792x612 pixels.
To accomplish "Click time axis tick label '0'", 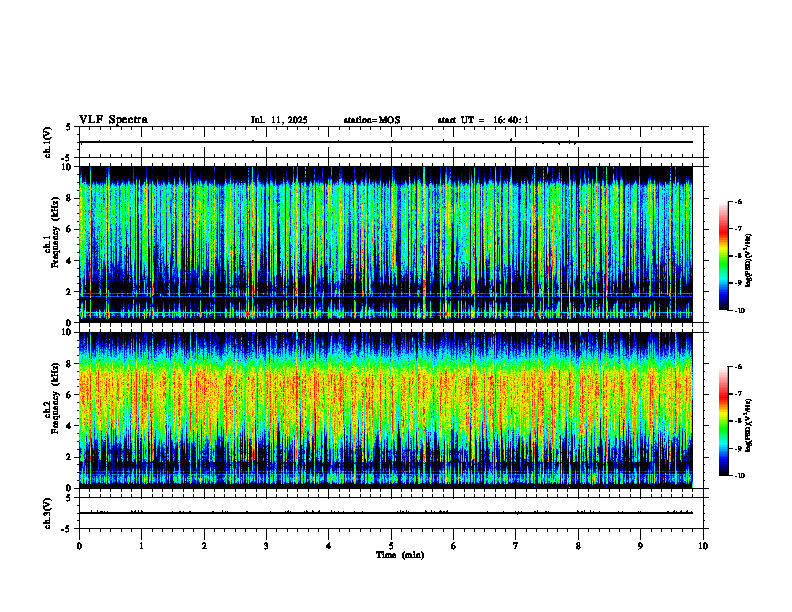I will (x=79, y=546).
